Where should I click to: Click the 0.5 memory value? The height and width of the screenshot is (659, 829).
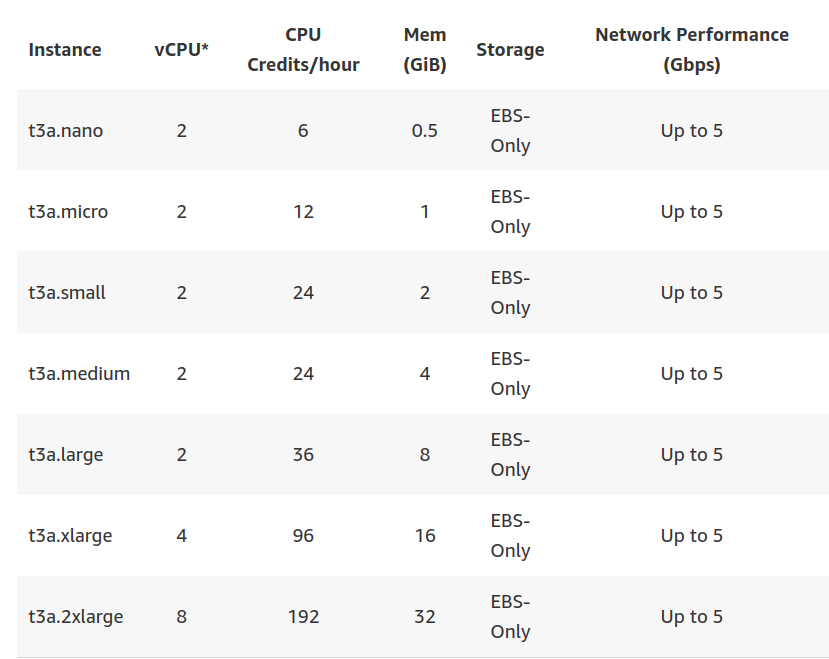(425, 131)
